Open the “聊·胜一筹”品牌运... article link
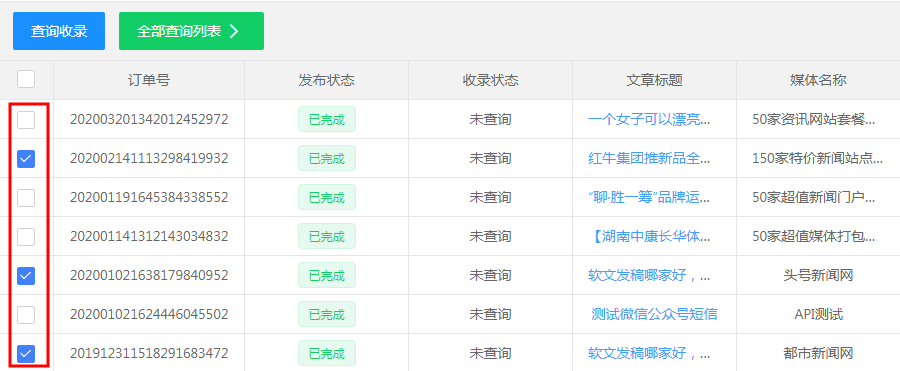The image size is (900, 371). [649, 198]
